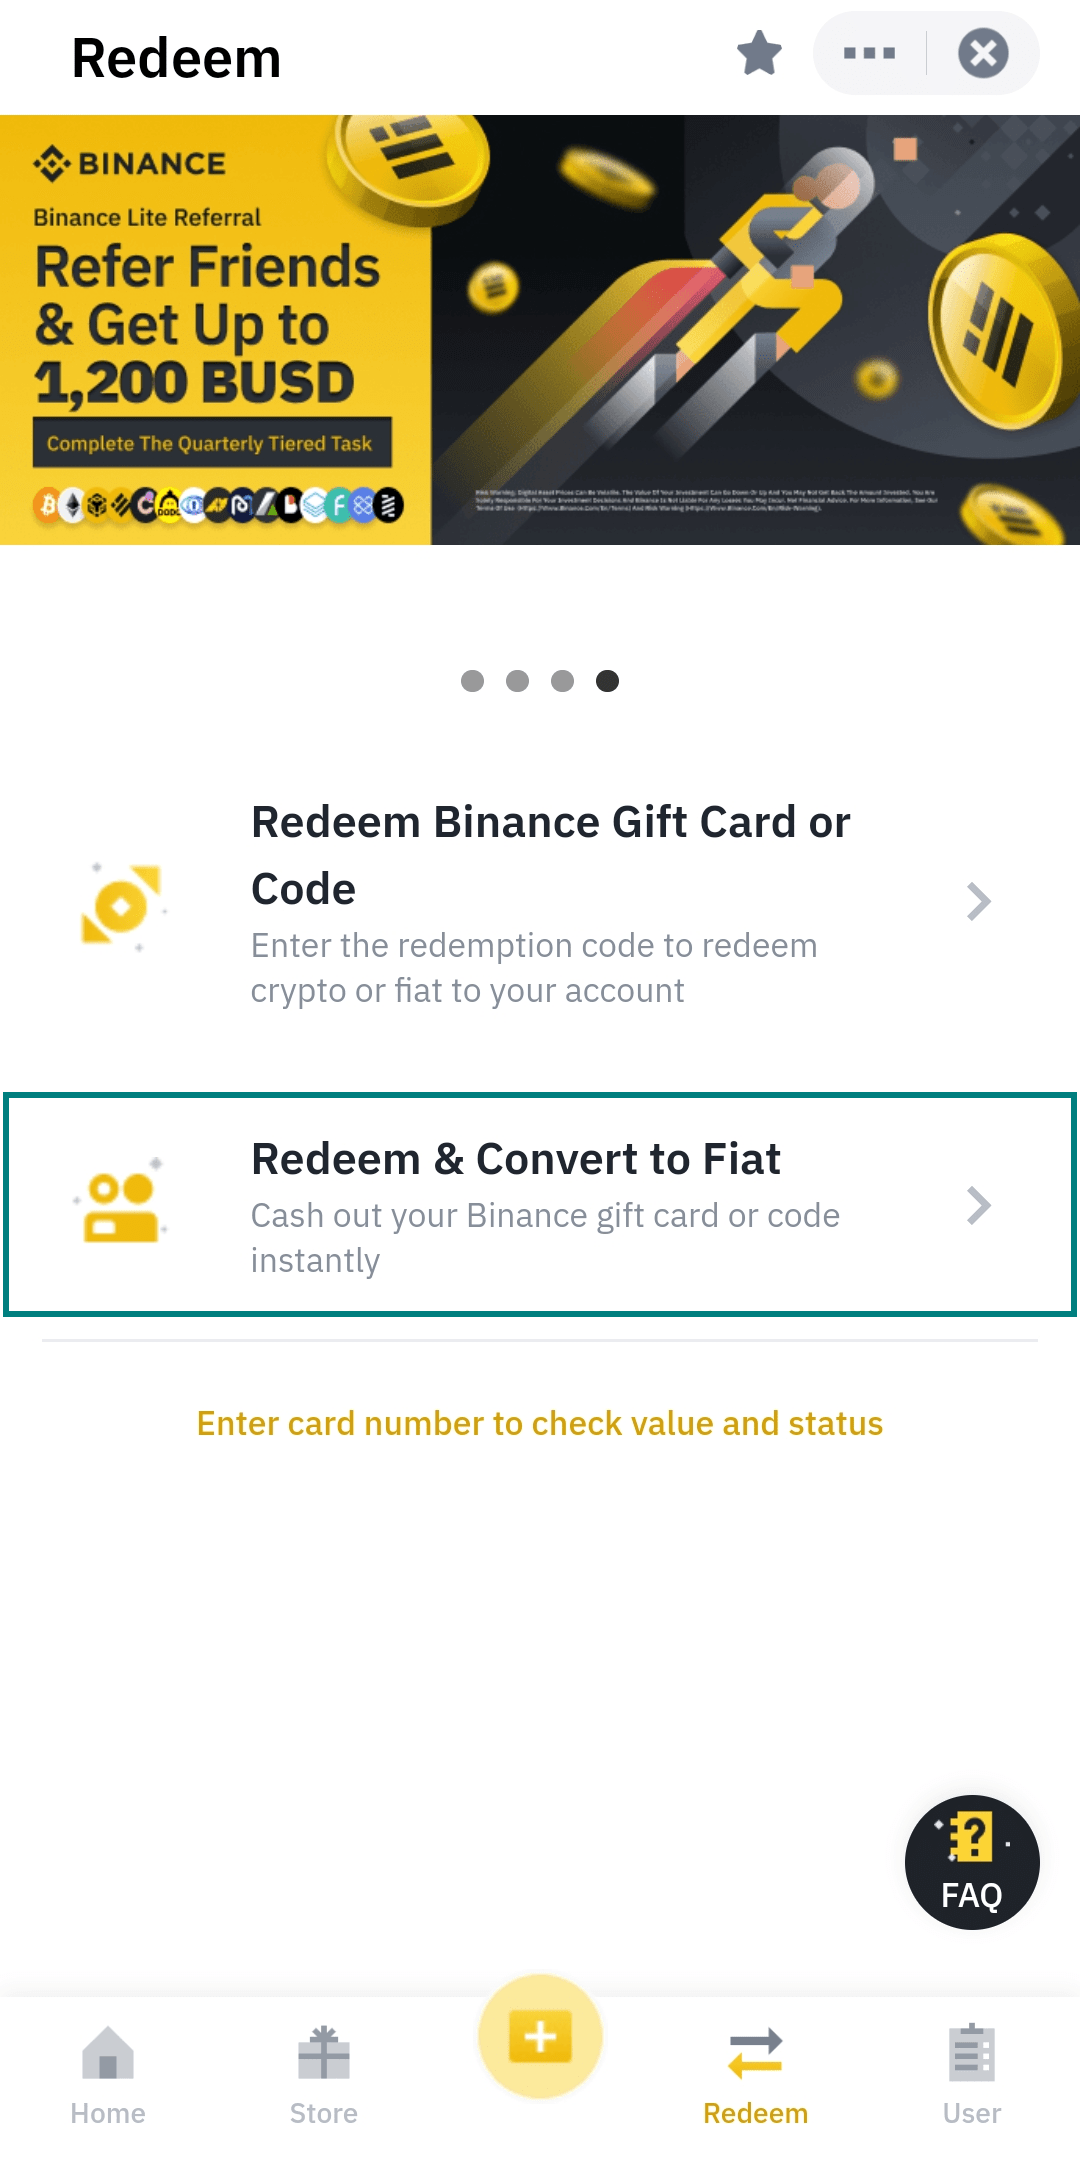Switch to the Store tab
This screenshot has width=1080, height=2159.
[324, 2075]
